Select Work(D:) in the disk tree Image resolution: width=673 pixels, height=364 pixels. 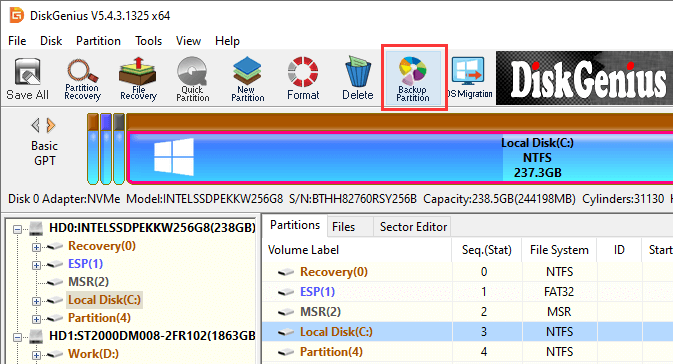click(93, 354)
